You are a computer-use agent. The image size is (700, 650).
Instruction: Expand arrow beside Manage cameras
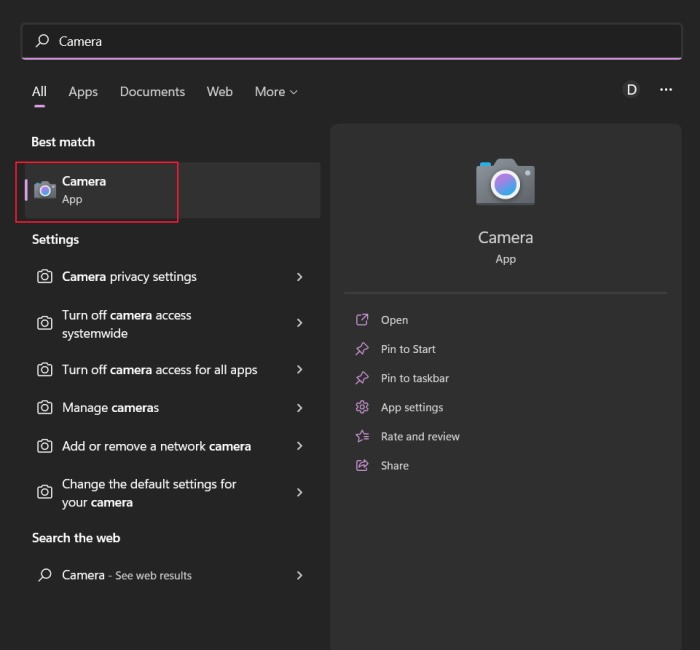299,408
